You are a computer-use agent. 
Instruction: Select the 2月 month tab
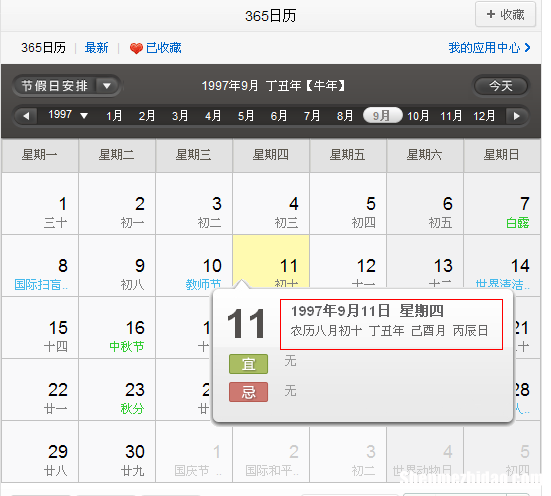pos(147,116)
